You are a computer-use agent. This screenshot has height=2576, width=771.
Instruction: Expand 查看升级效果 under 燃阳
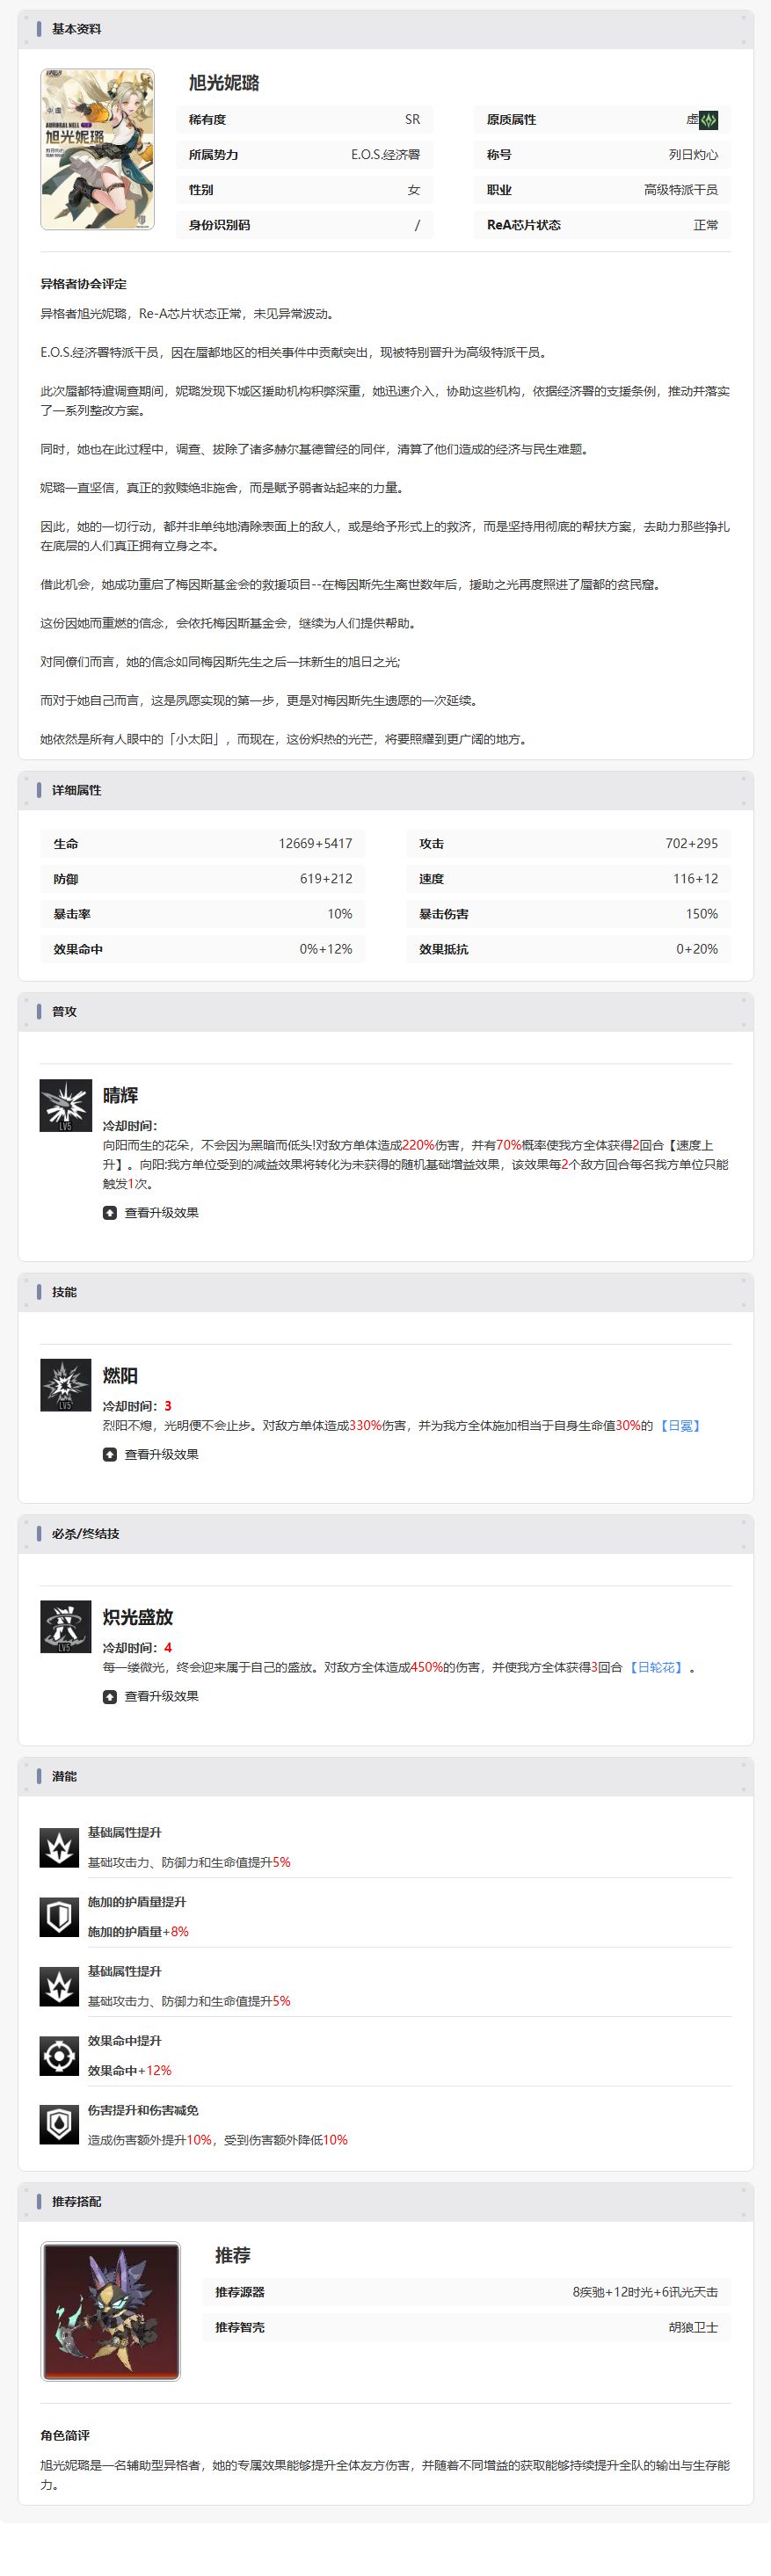pyautogui.click(x=151, y=1454)
